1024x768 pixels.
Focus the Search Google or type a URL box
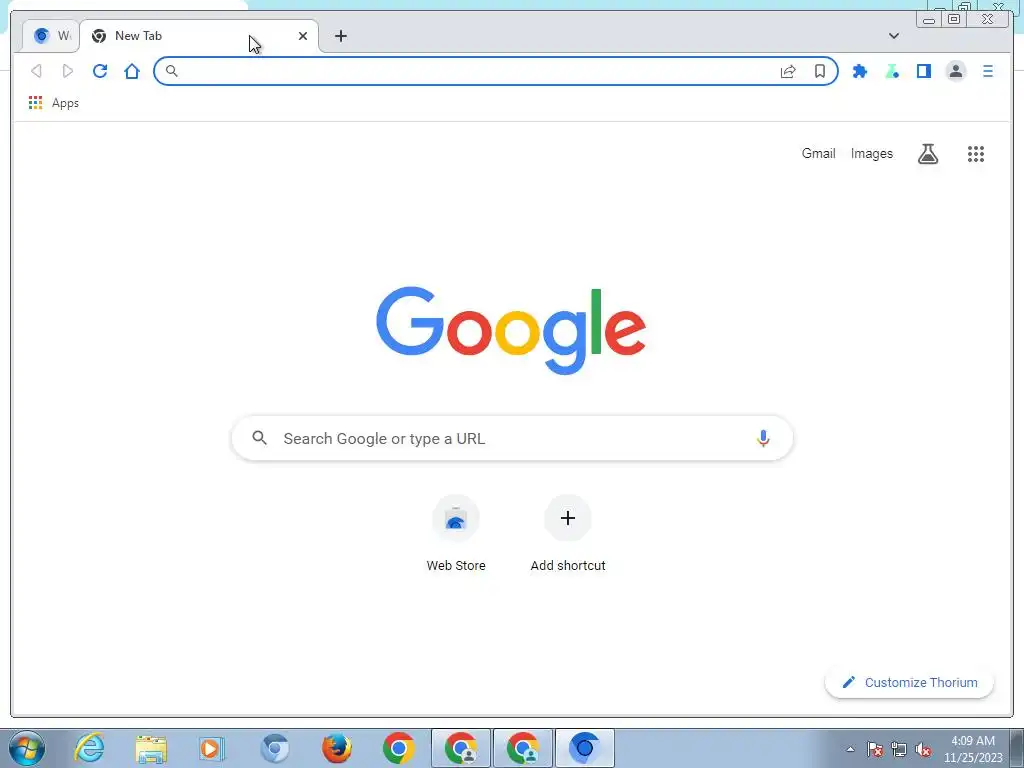(x=513, y=438)
